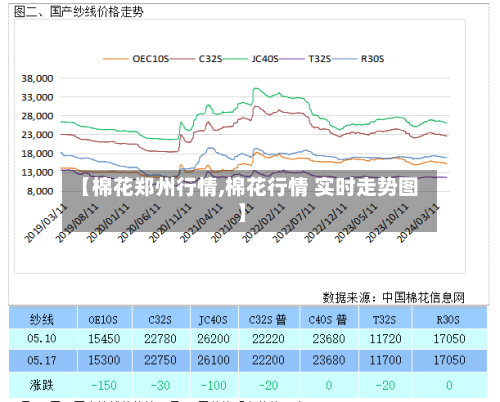Click the 11720 cell in 05.10 row
This screenshot has height=402, width=500.
386,339
